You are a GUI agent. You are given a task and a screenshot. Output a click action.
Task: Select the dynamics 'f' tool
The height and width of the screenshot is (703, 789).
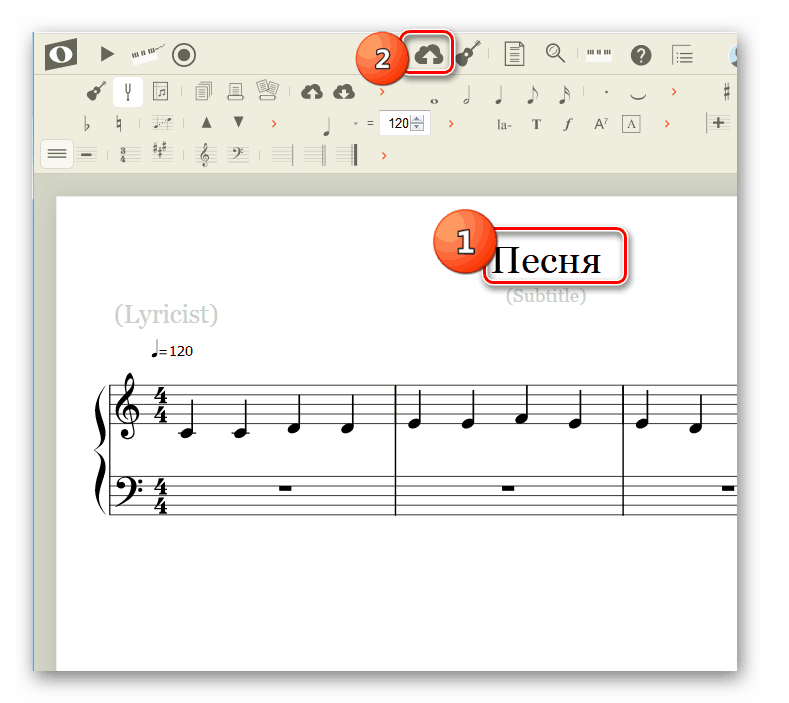[x=568, y=124]
